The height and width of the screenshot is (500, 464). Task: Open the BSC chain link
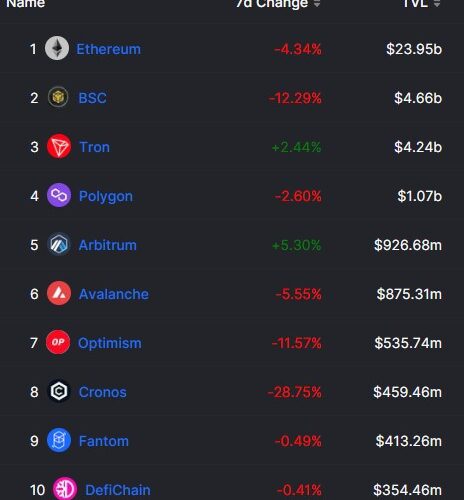(92, 98)
